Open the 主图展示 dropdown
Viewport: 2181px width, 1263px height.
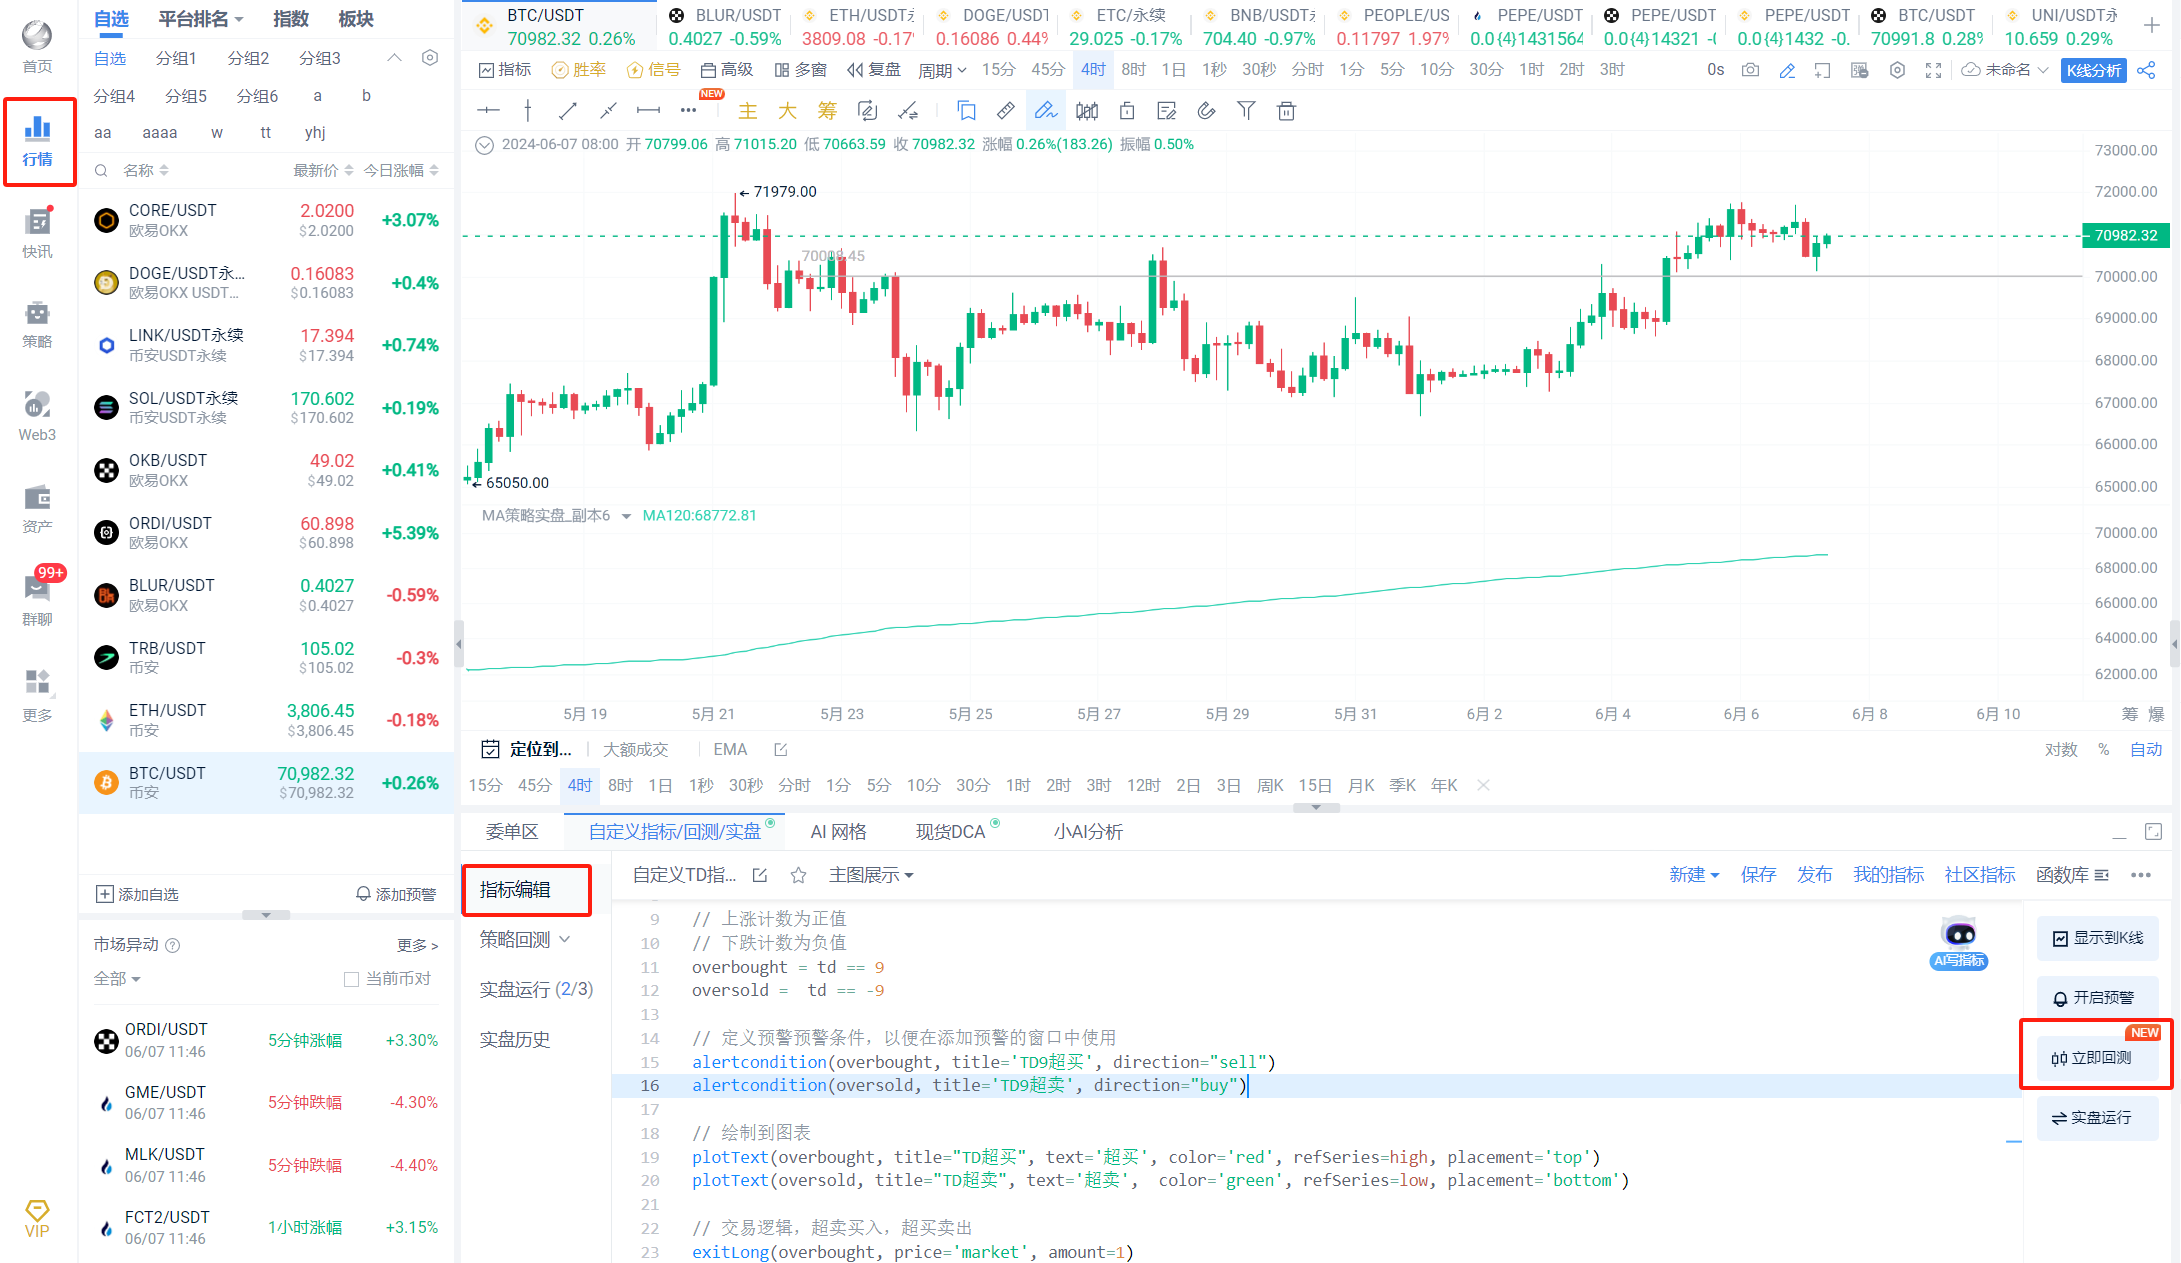(x=871, y=875)
